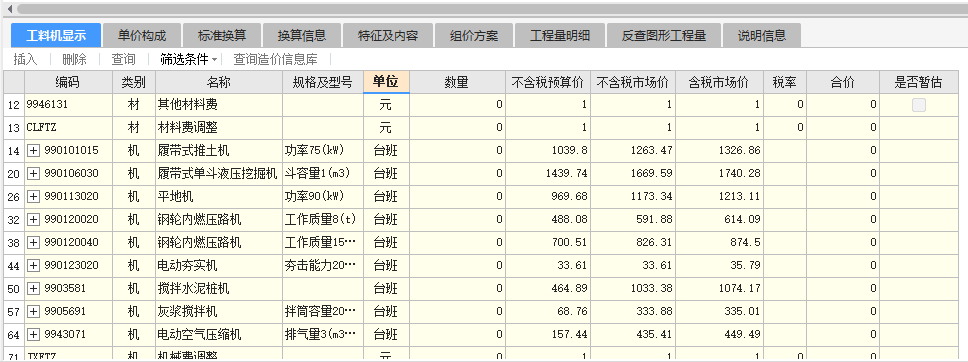Click value 874.5 taxed price
This screenshot has height=362, width=968.
[720, 243]
